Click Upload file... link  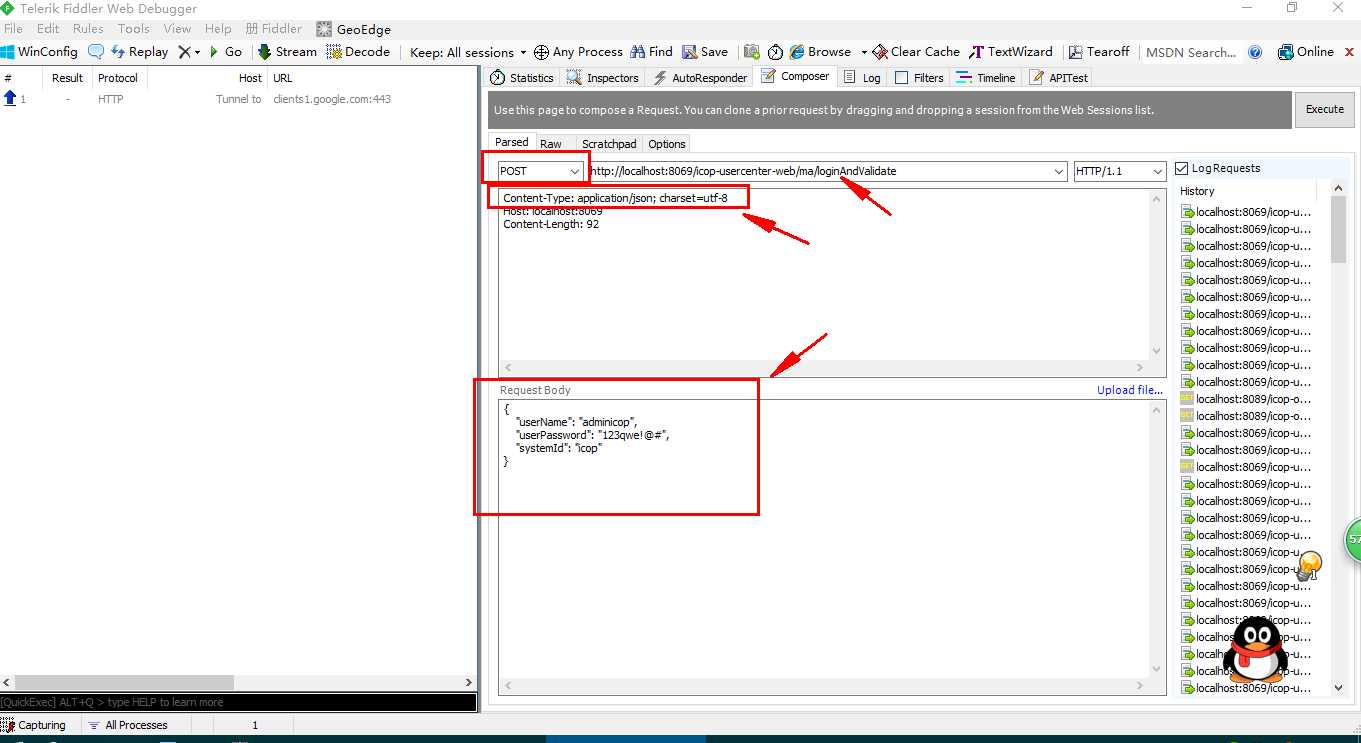pos(1130,390)
